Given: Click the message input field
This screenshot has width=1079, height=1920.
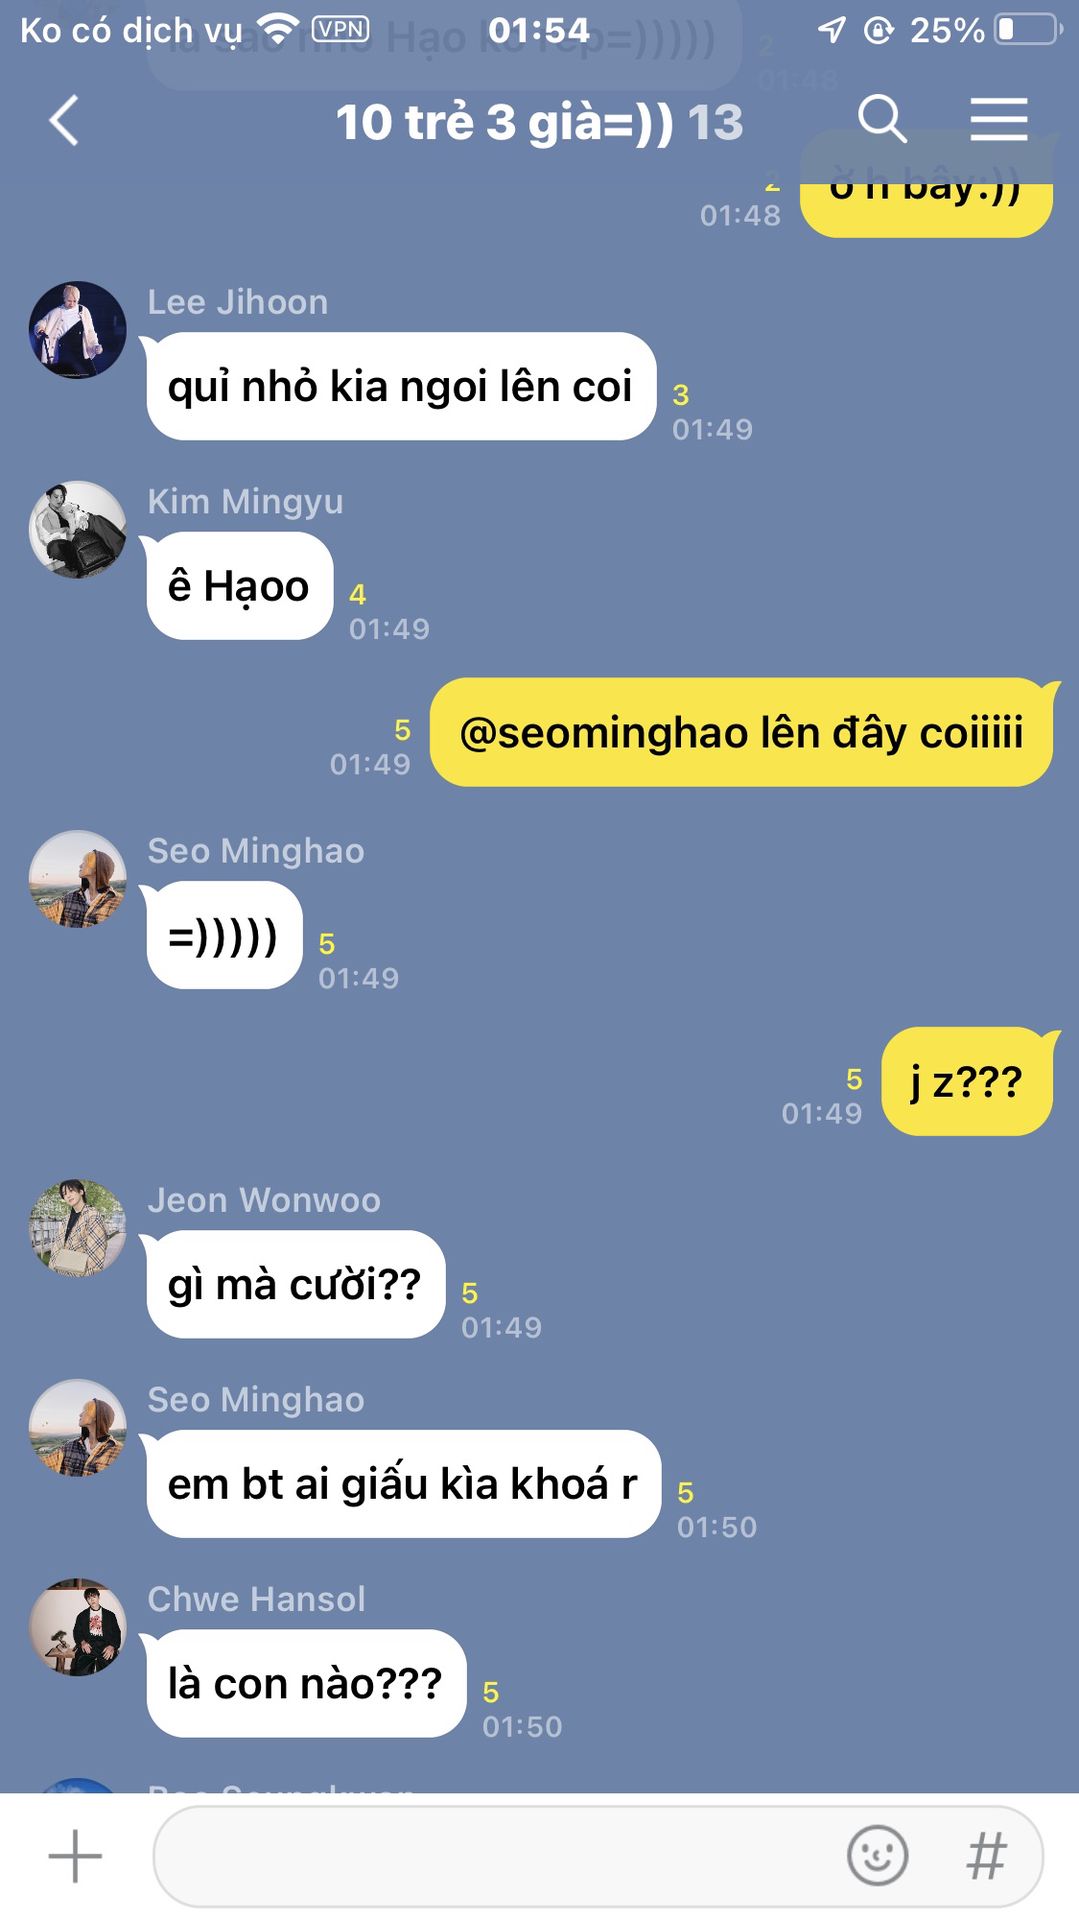Looking at the screenshot, I should click(597, 1856).
